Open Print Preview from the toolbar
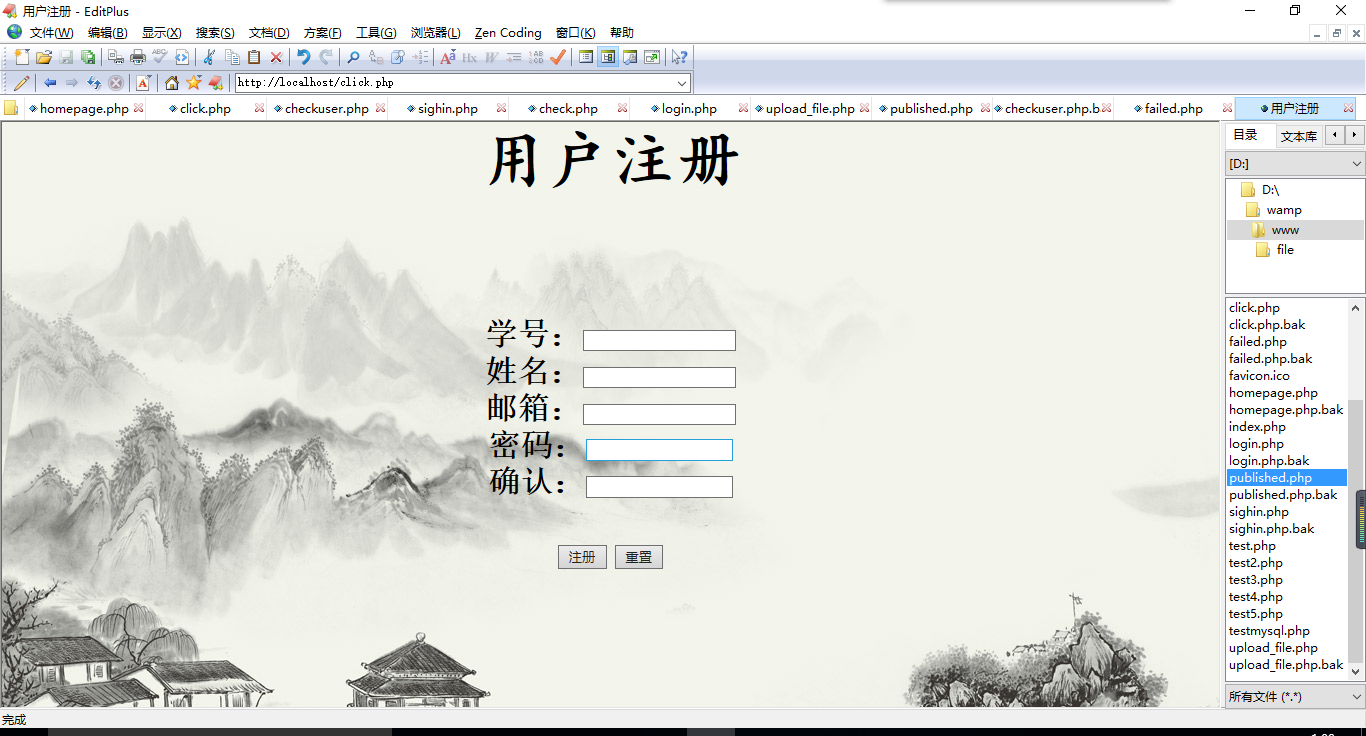 point(115,57)
